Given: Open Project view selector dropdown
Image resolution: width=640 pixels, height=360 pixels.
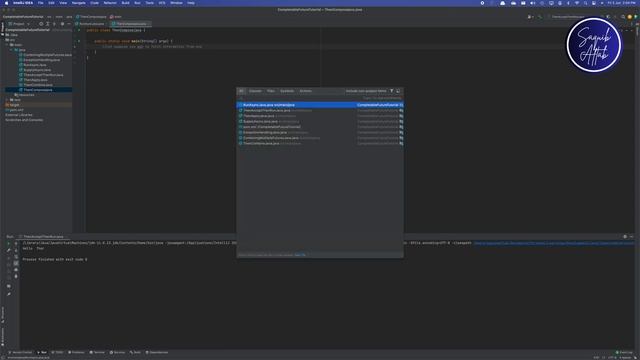Looking at the screenshot, I should pos(19,24).
